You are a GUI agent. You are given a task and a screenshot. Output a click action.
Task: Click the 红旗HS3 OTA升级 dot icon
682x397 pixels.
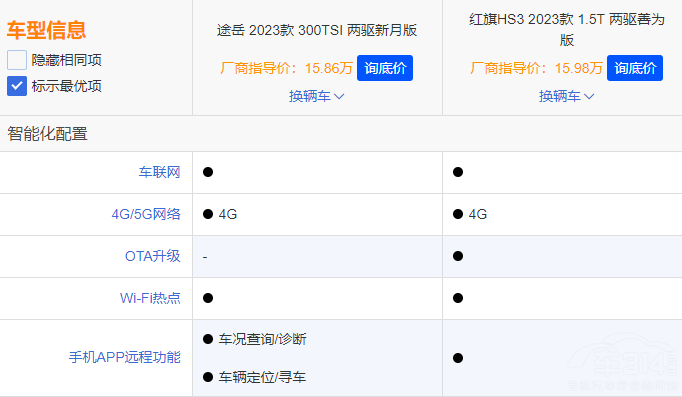click(x=458, y=256)
